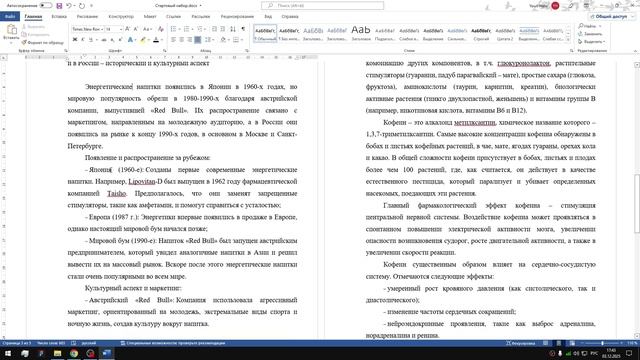Click the Заменить button
Image resolution: width=640 pixels, height=360 pixels.
pos(590,34)
